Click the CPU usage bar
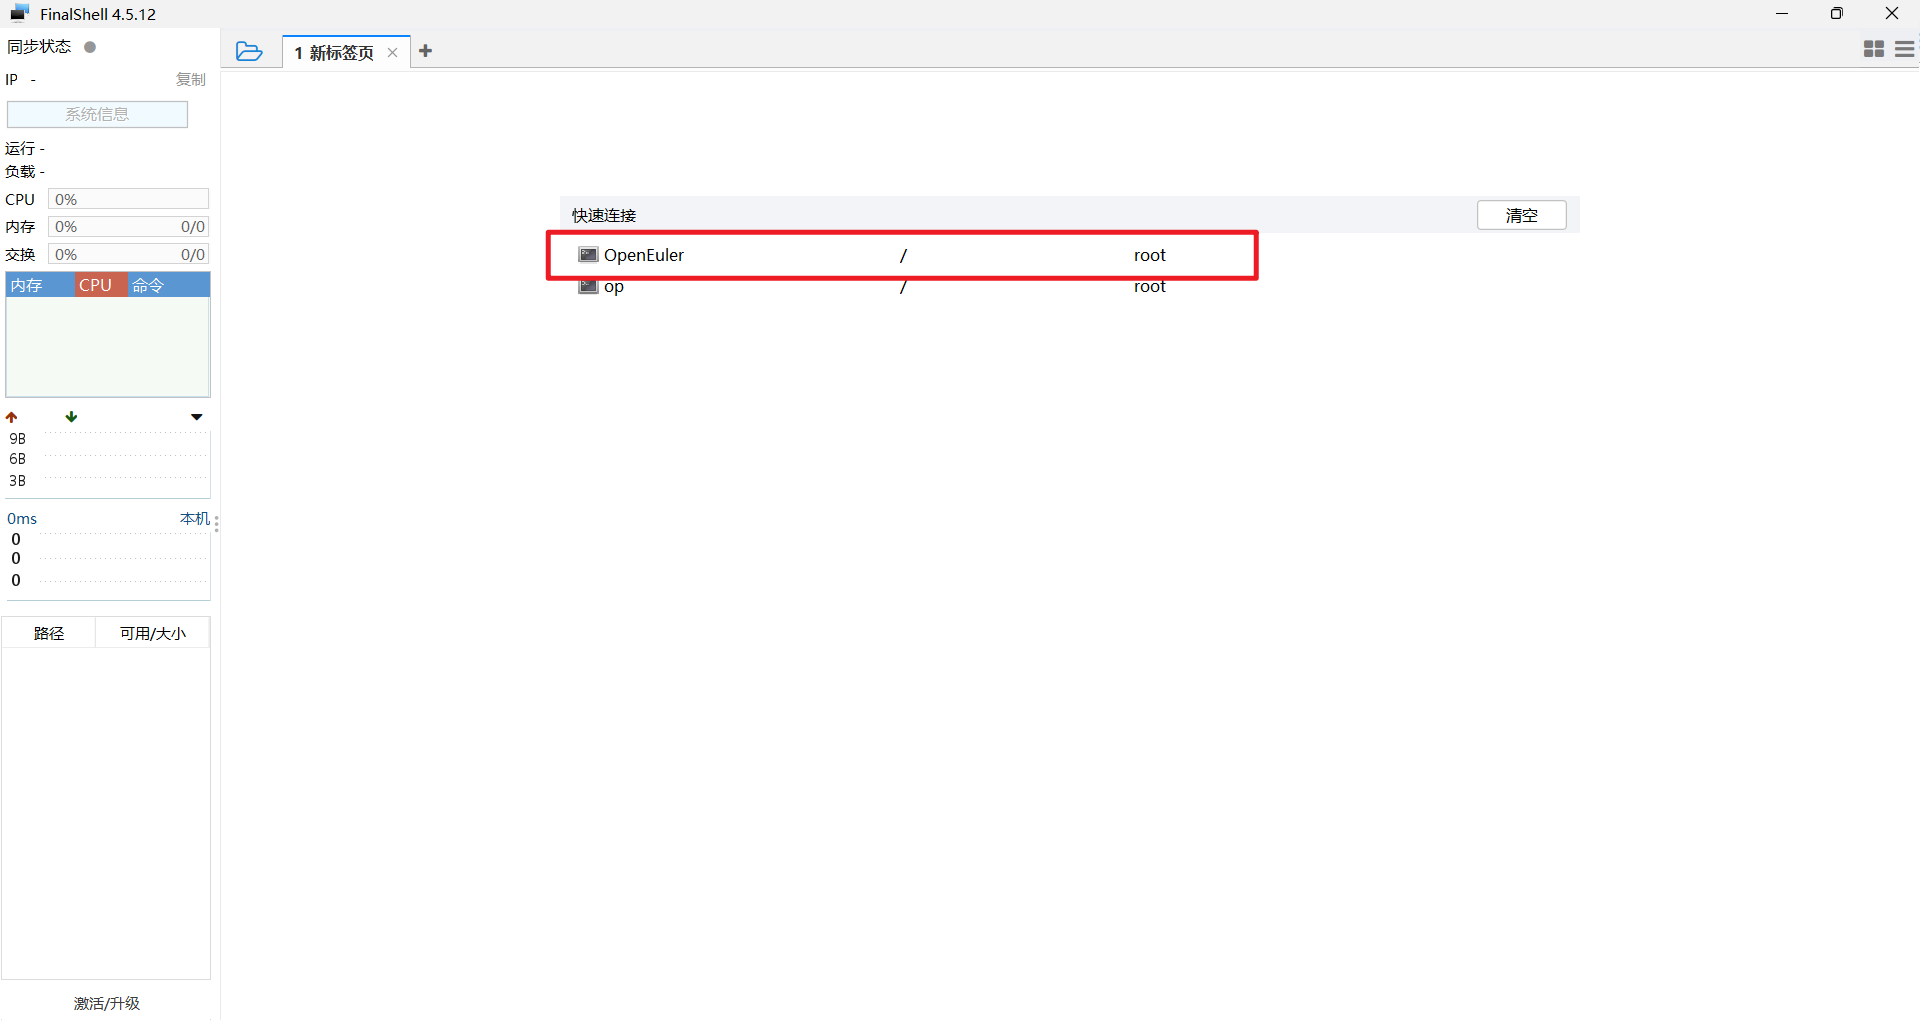The height and width of the screenshot is (1020, 1920). [128, 199]
